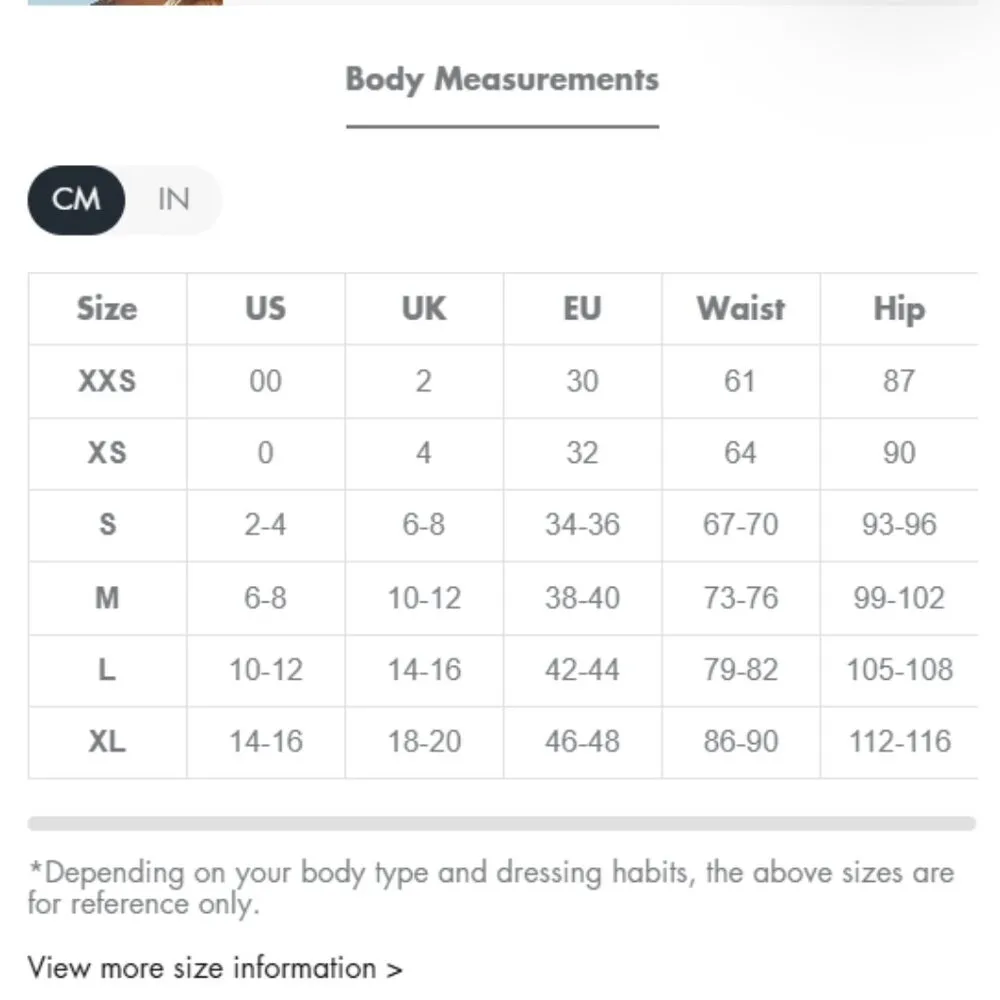The width and height of the screenshot is (1000, 1000).
Task: Select the US column header
Action: point(265,309)
